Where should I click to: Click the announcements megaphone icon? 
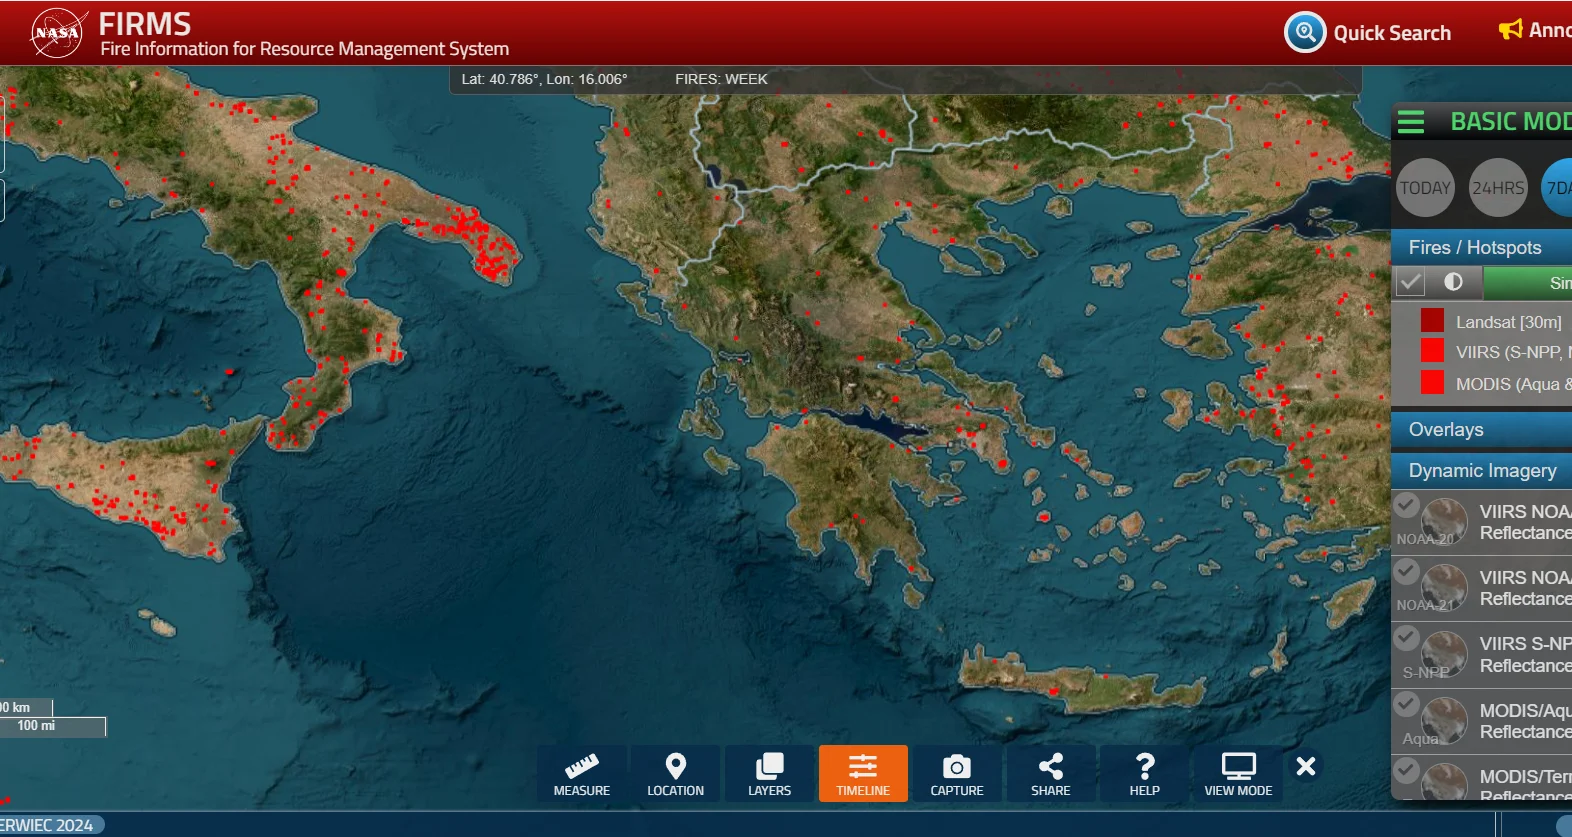pos(1510,30)
